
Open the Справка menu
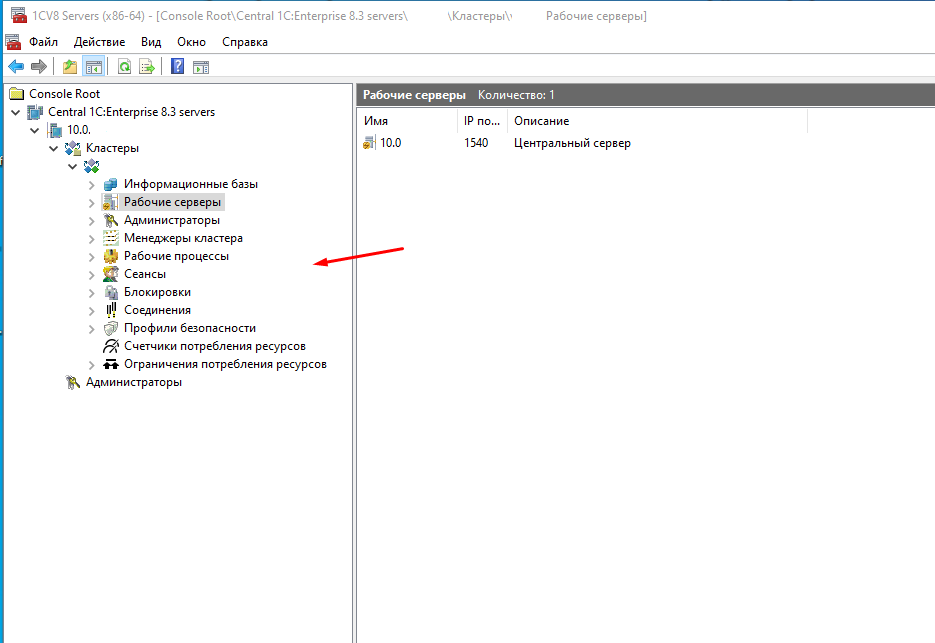click(x=244, y=42)
